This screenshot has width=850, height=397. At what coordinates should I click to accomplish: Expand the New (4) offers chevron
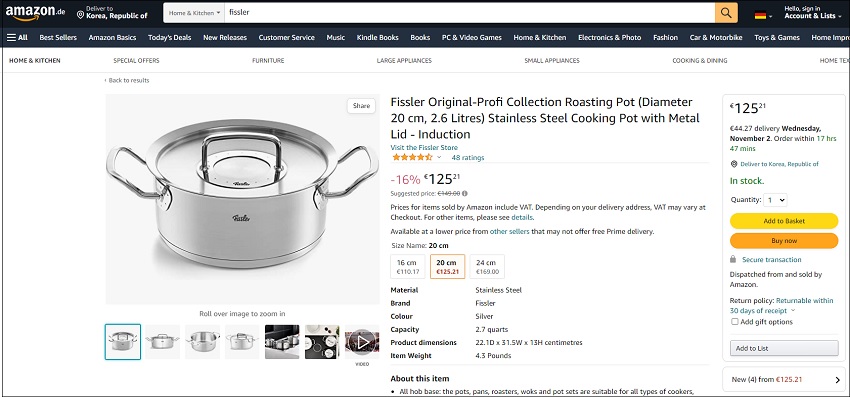(838, 380)
